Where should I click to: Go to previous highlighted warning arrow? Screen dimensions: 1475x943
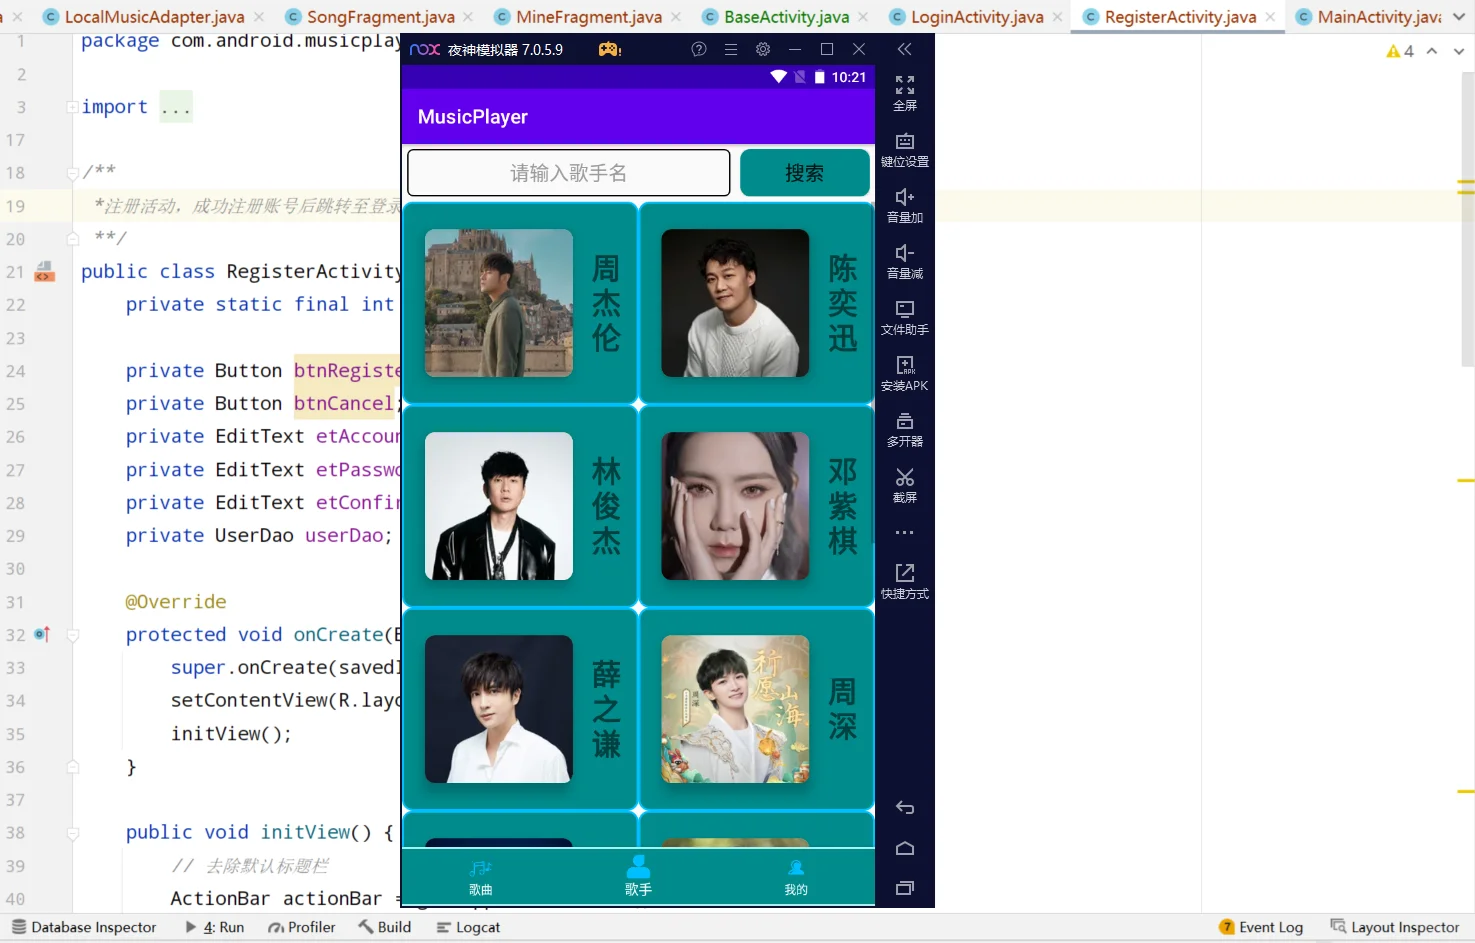pyautogui.click(x=1432, y=51)
